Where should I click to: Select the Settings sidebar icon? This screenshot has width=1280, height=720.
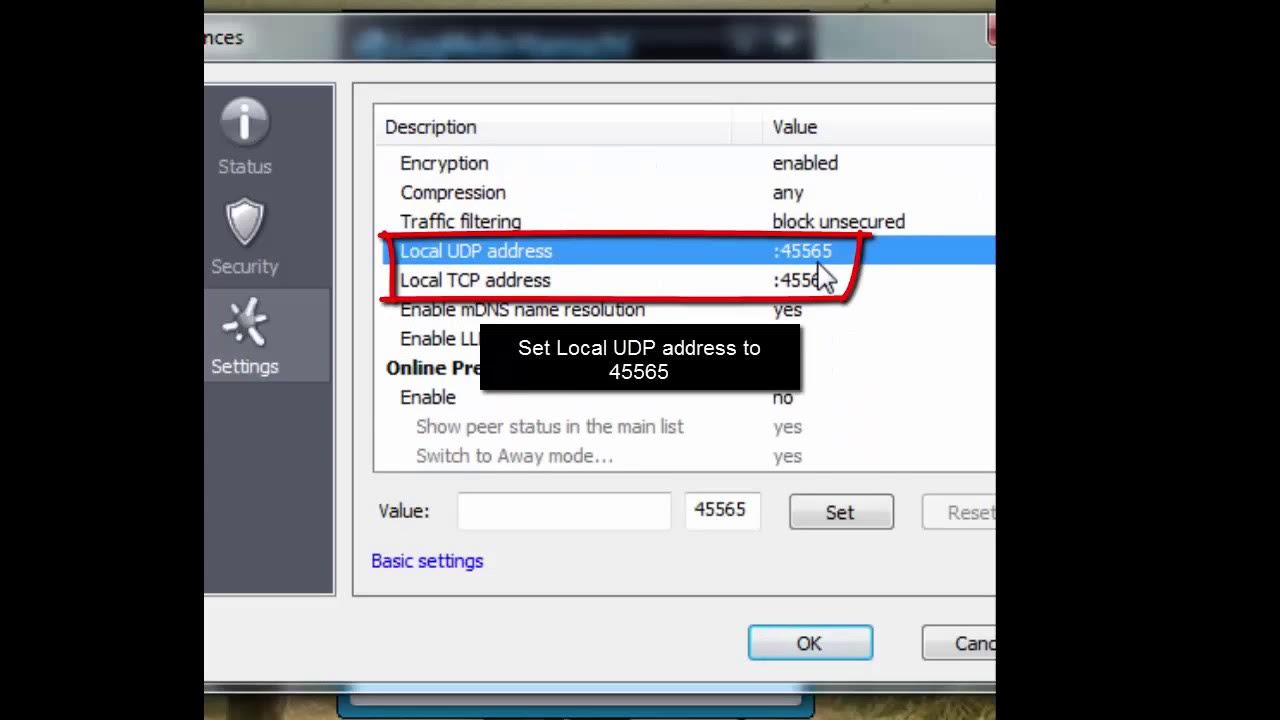[x=245, y=323]
